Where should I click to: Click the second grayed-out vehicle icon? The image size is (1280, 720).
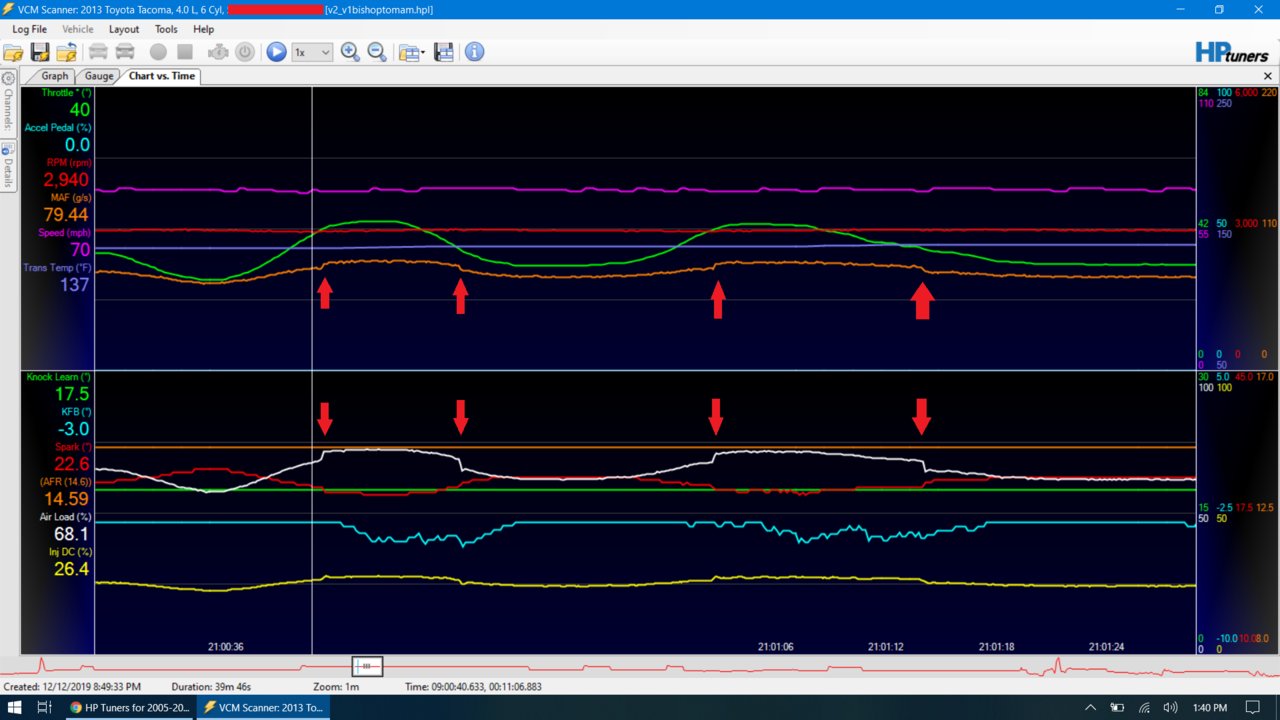tap(125, 52)
